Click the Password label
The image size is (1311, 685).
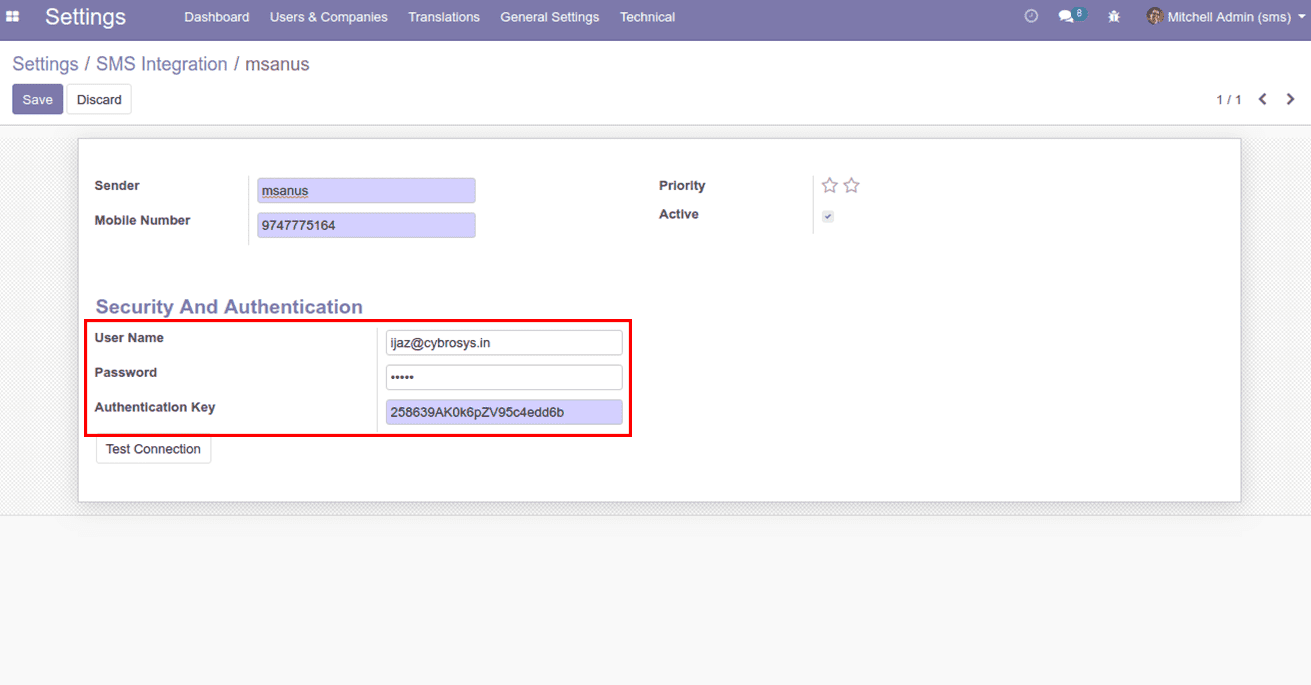[126, 372]
